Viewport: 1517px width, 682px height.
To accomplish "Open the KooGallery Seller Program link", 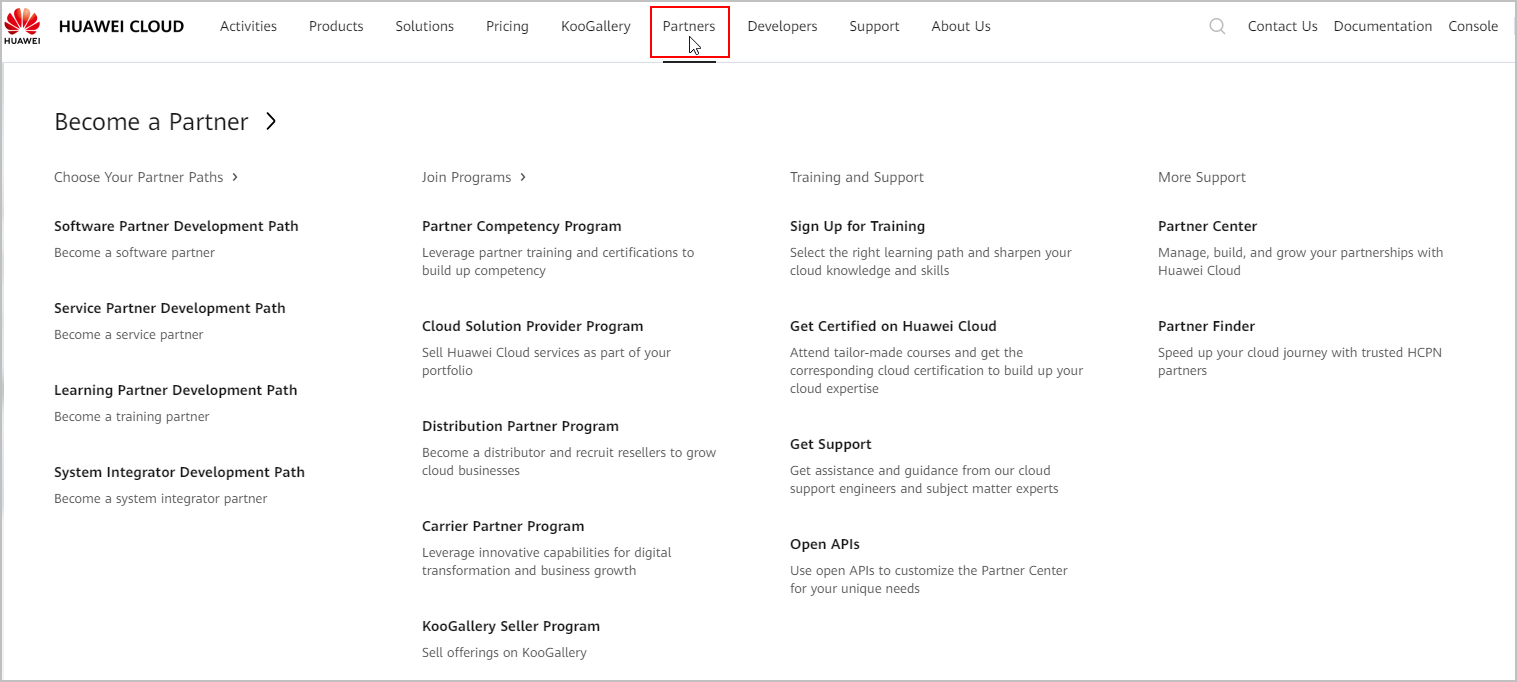I will pos(511,626).
